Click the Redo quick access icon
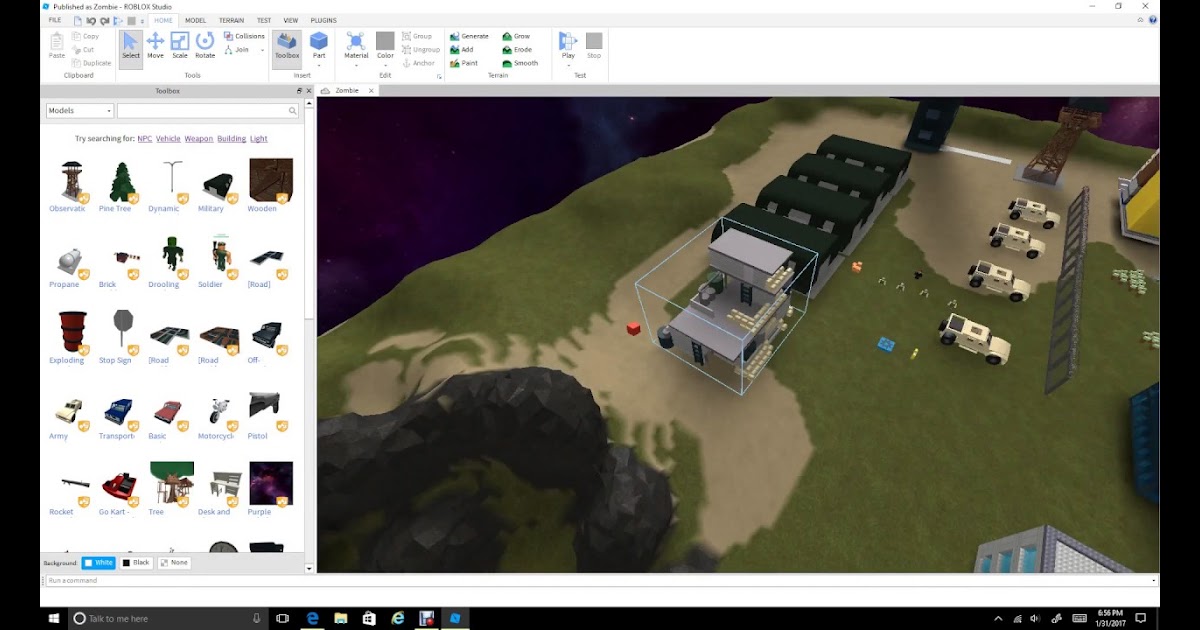The image size is (1200, 630). (x=107, y=20)
